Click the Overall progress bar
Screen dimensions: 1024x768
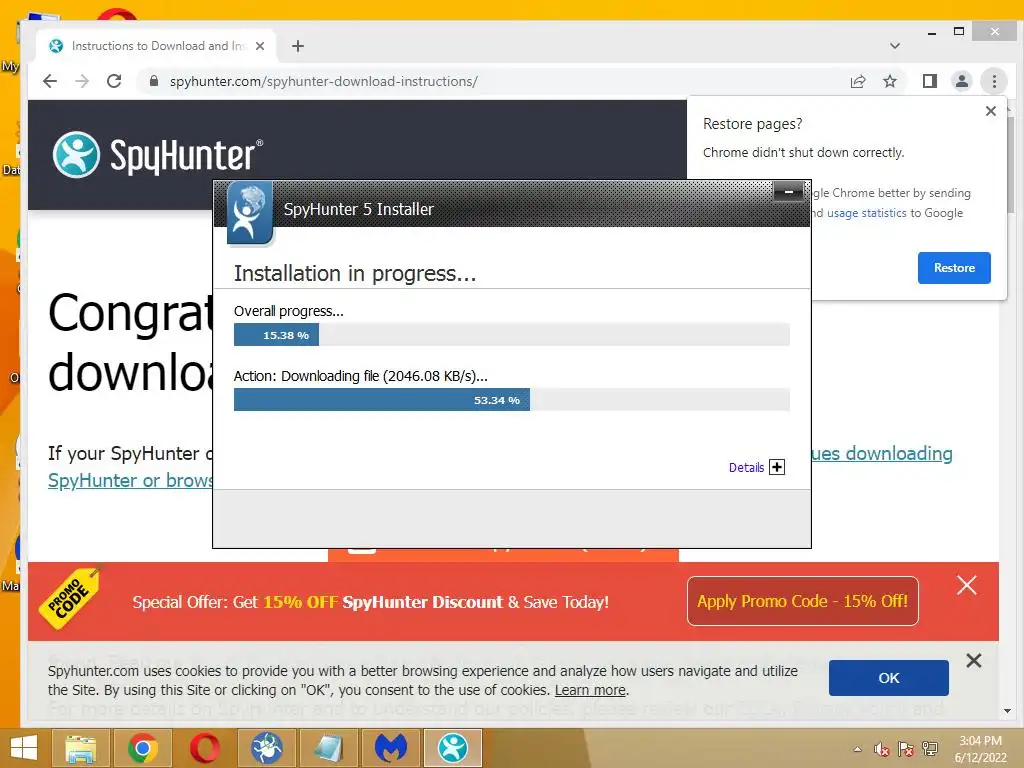511,335
